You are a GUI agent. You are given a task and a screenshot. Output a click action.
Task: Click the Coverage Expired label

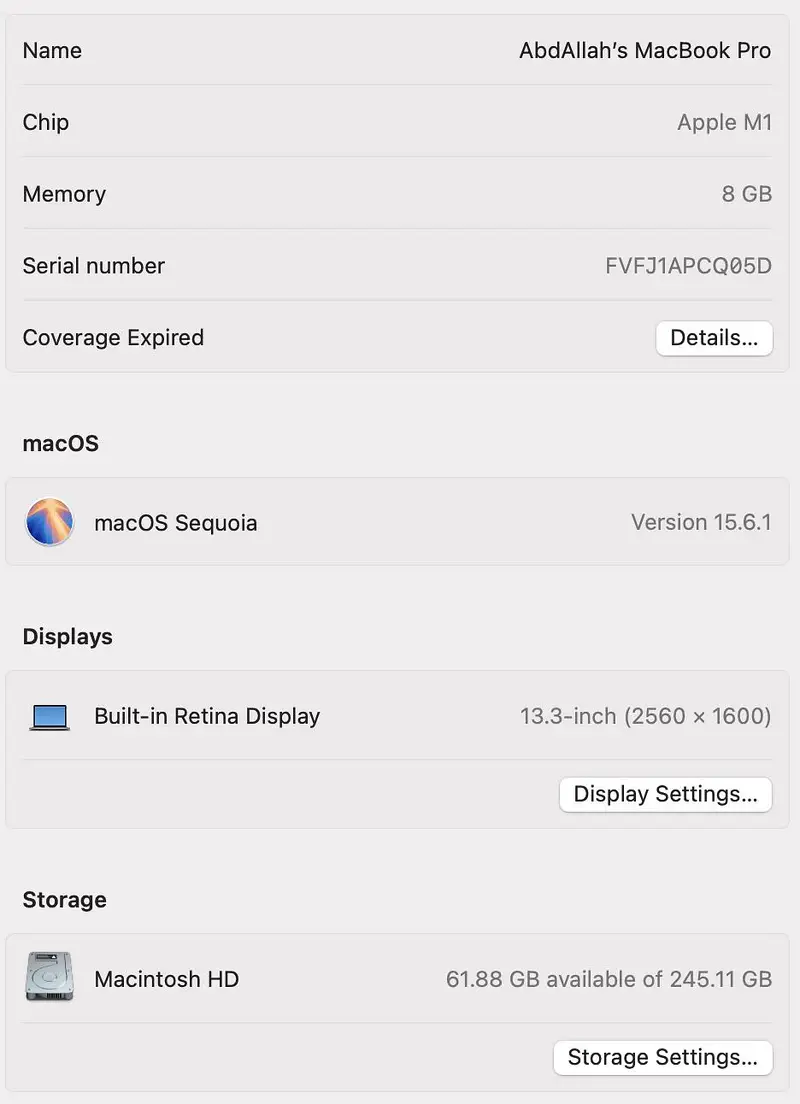(x=113, y=338)
